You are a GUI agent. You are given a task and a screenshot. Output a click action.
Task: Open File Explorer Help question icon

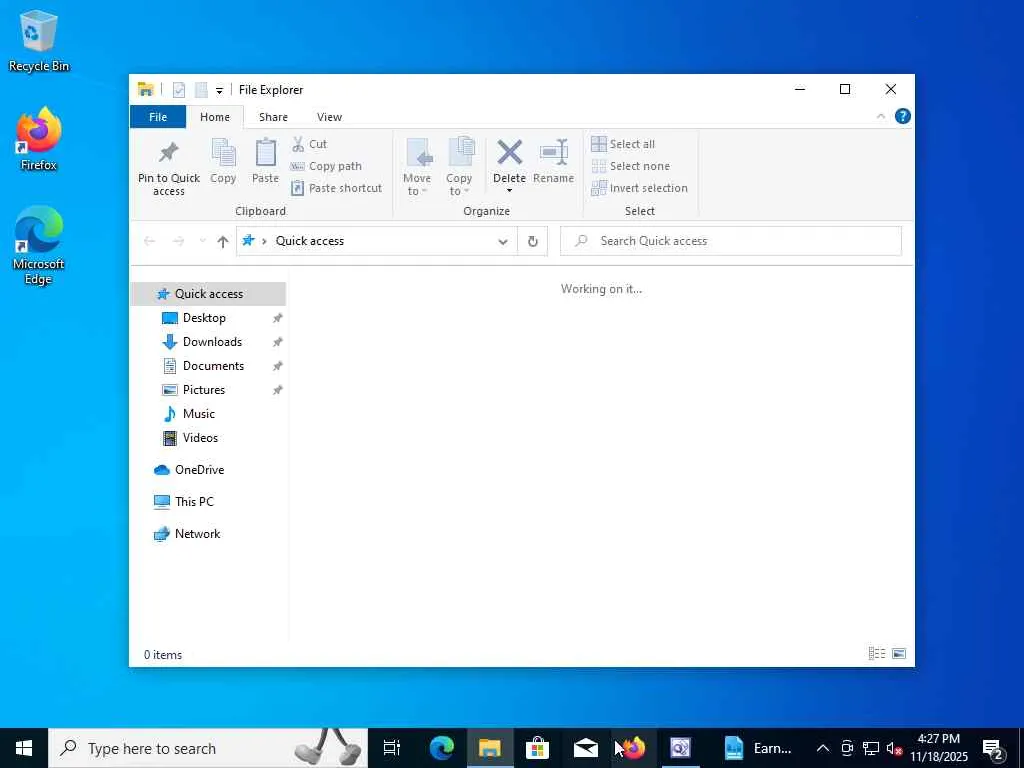pyautogui.click(x=903, y=116)
